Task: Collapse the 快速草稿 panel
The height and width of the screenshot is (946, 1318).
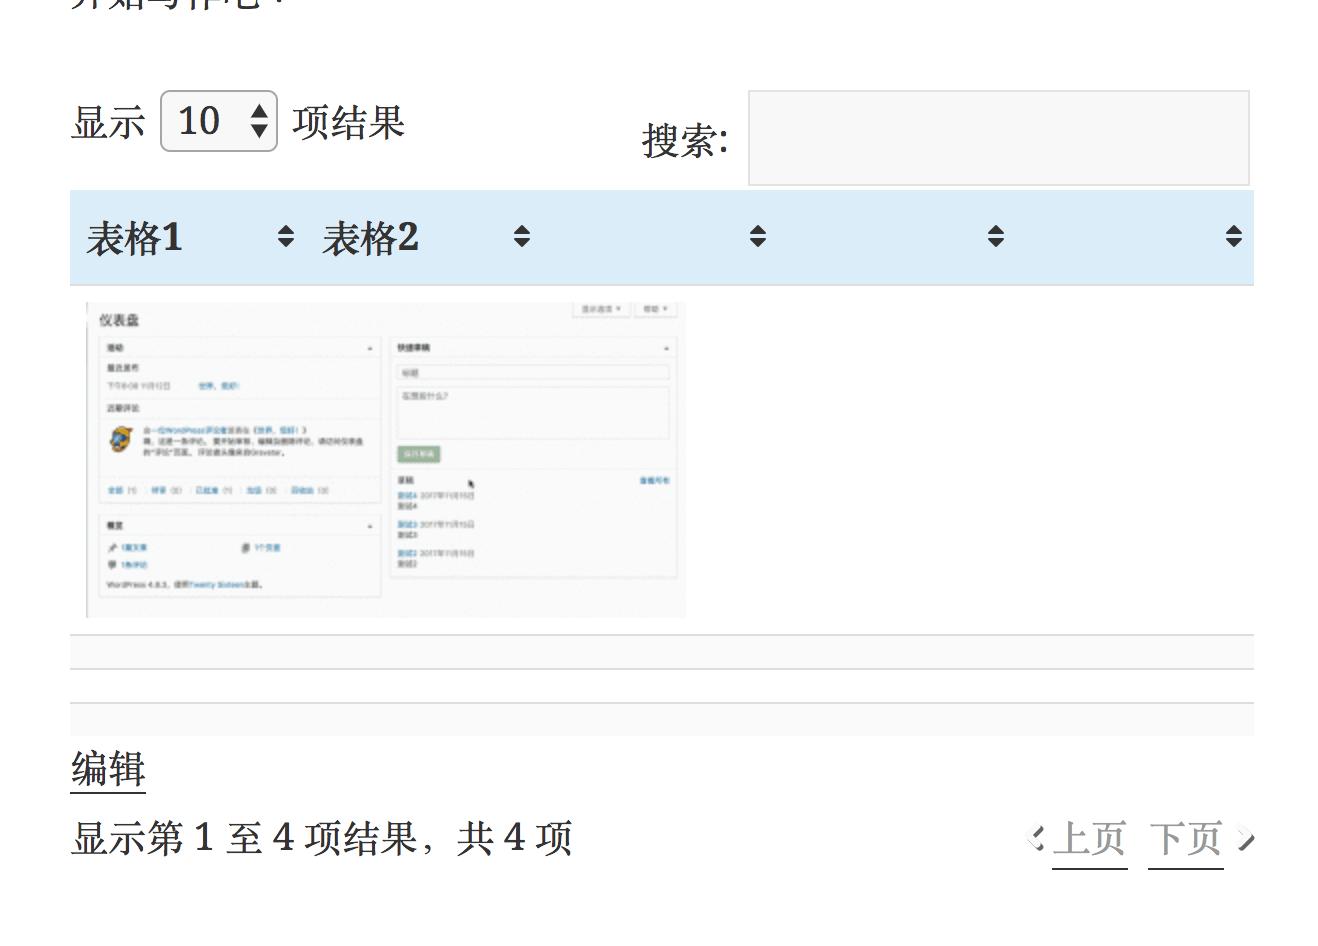Action: coord(666,347)
